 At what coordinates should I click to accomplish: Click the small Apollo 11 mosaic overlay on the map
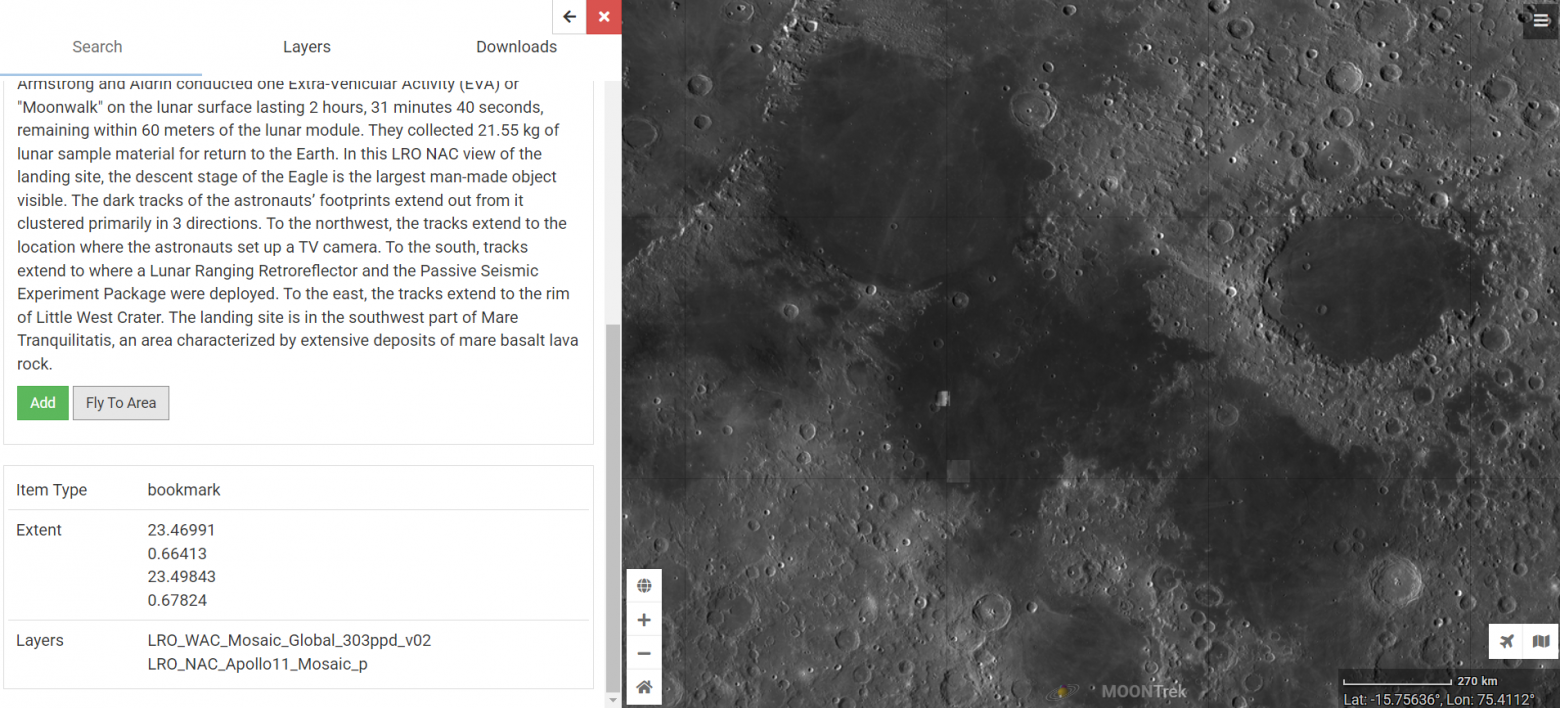tap(942, 399)
